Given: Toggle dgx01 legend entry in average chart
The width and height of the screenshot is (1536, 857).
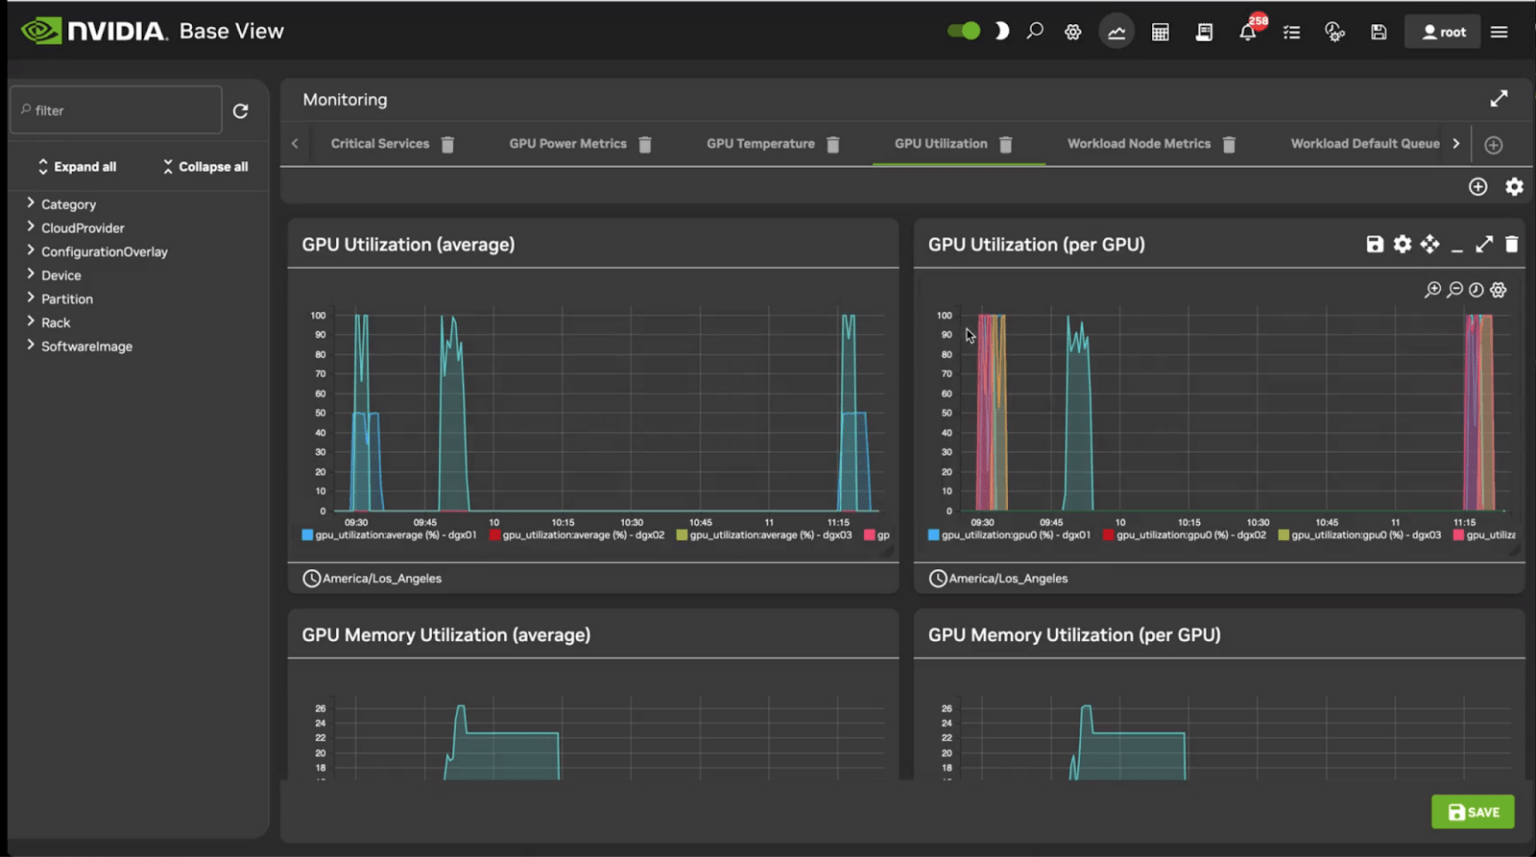Looking at the screenshot, I should [x=389, y=535].
